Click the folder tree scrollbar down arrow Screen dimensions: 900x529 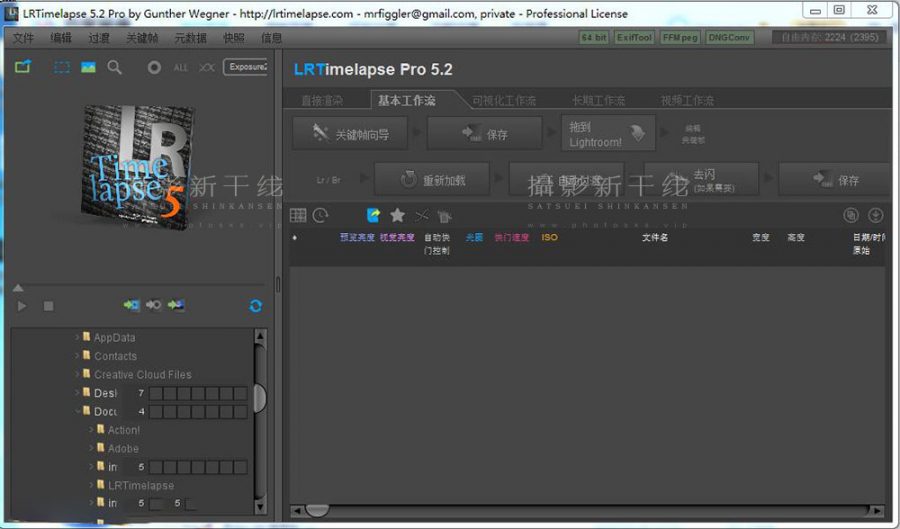coord(260,506)
